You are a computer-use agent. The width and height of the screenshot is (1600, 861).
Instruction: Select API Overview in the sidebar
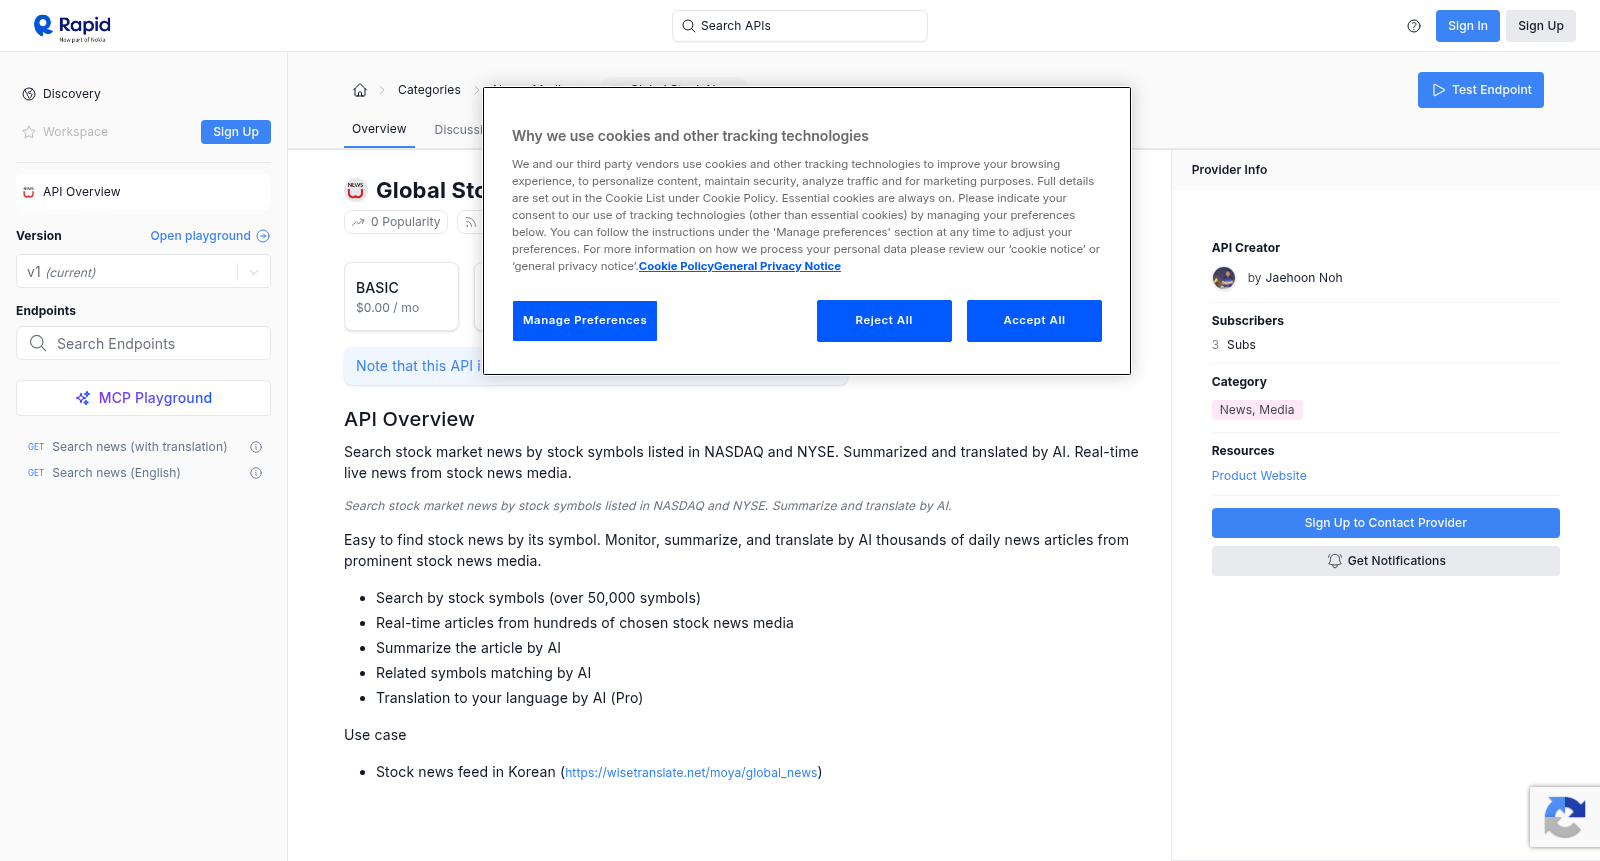click(x=143, y=192)
